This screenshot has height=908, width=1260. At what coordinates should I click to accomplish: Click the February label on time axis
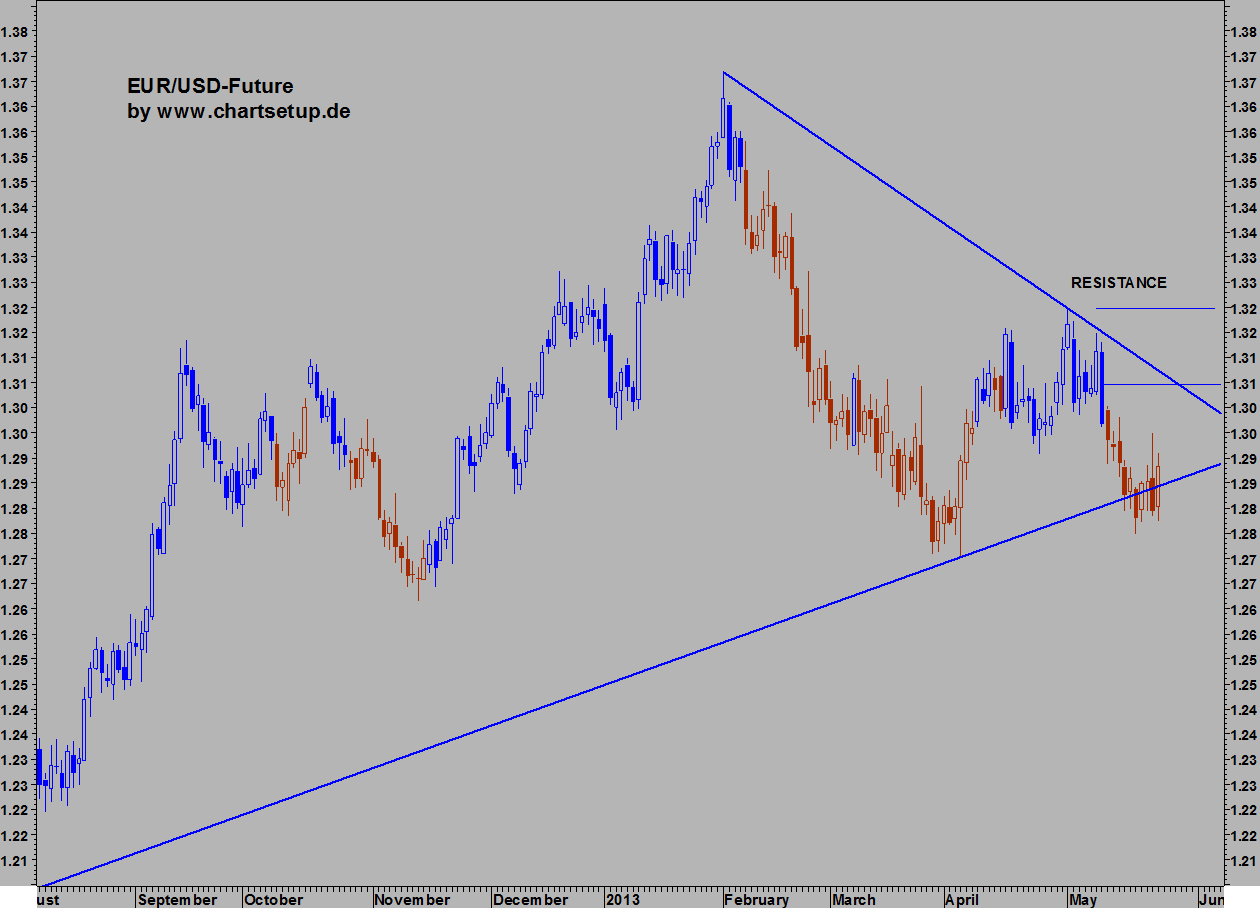pyautogui.click(x=758, y=899)
